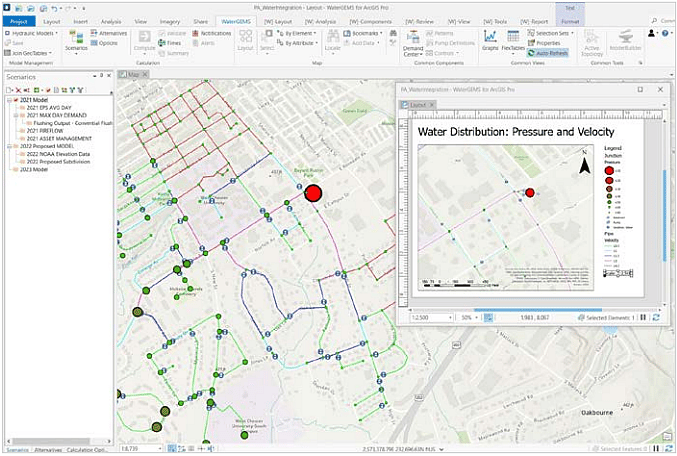
Task: Open Join GeoTables dropdown
Action: point(28,53)
